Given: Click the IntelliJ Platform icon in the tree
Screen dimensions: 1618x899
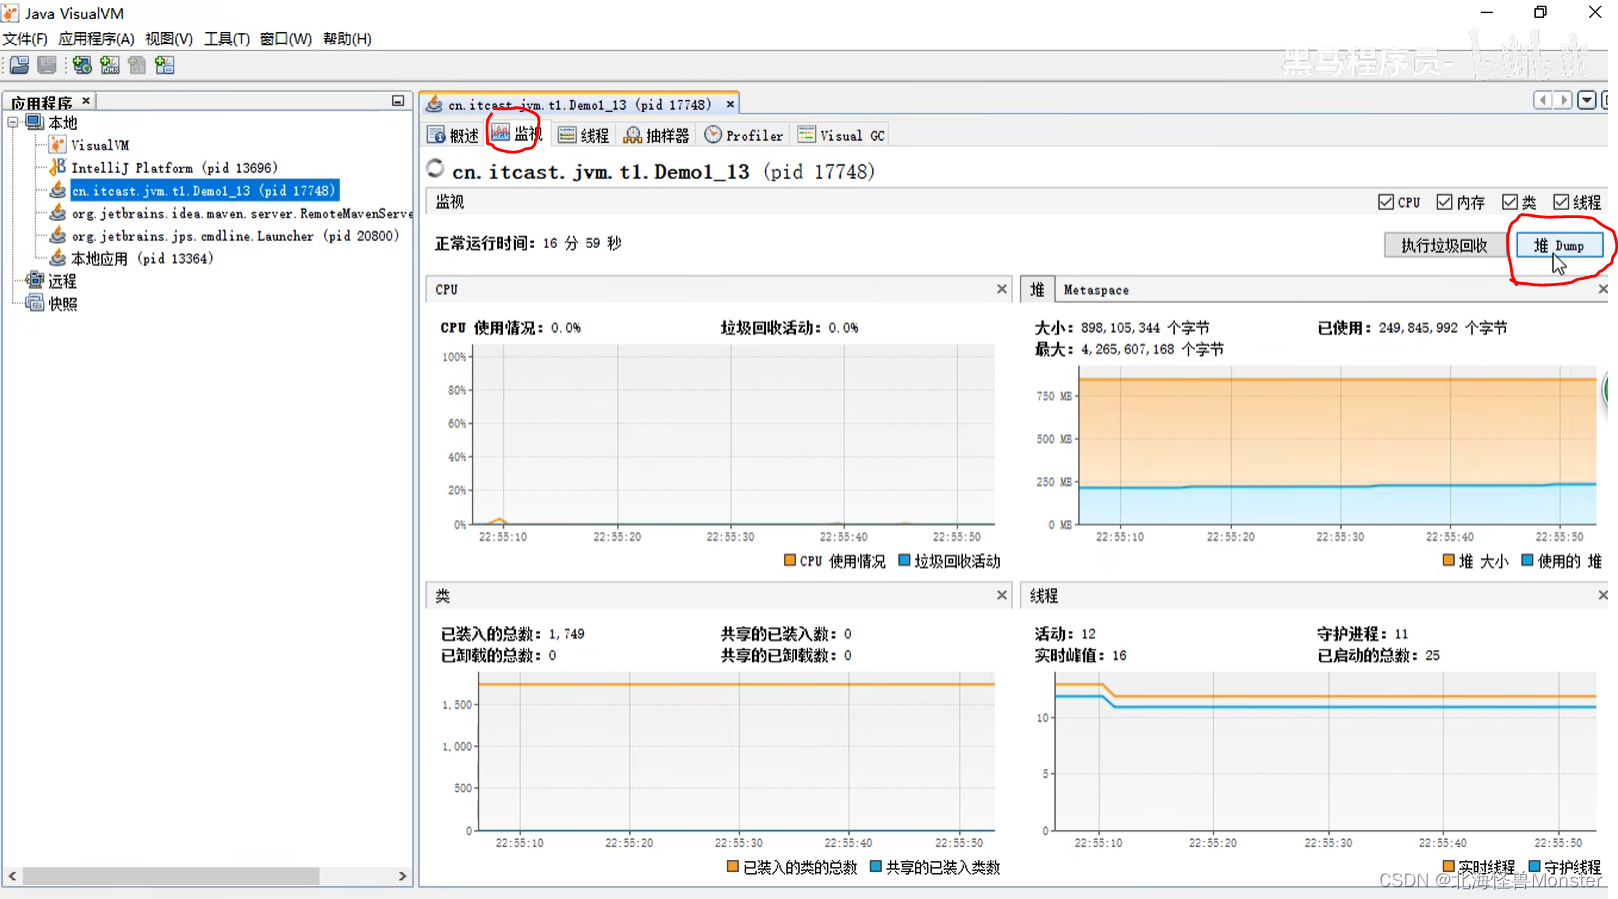Looking at the screenshot, I should 58,167.
